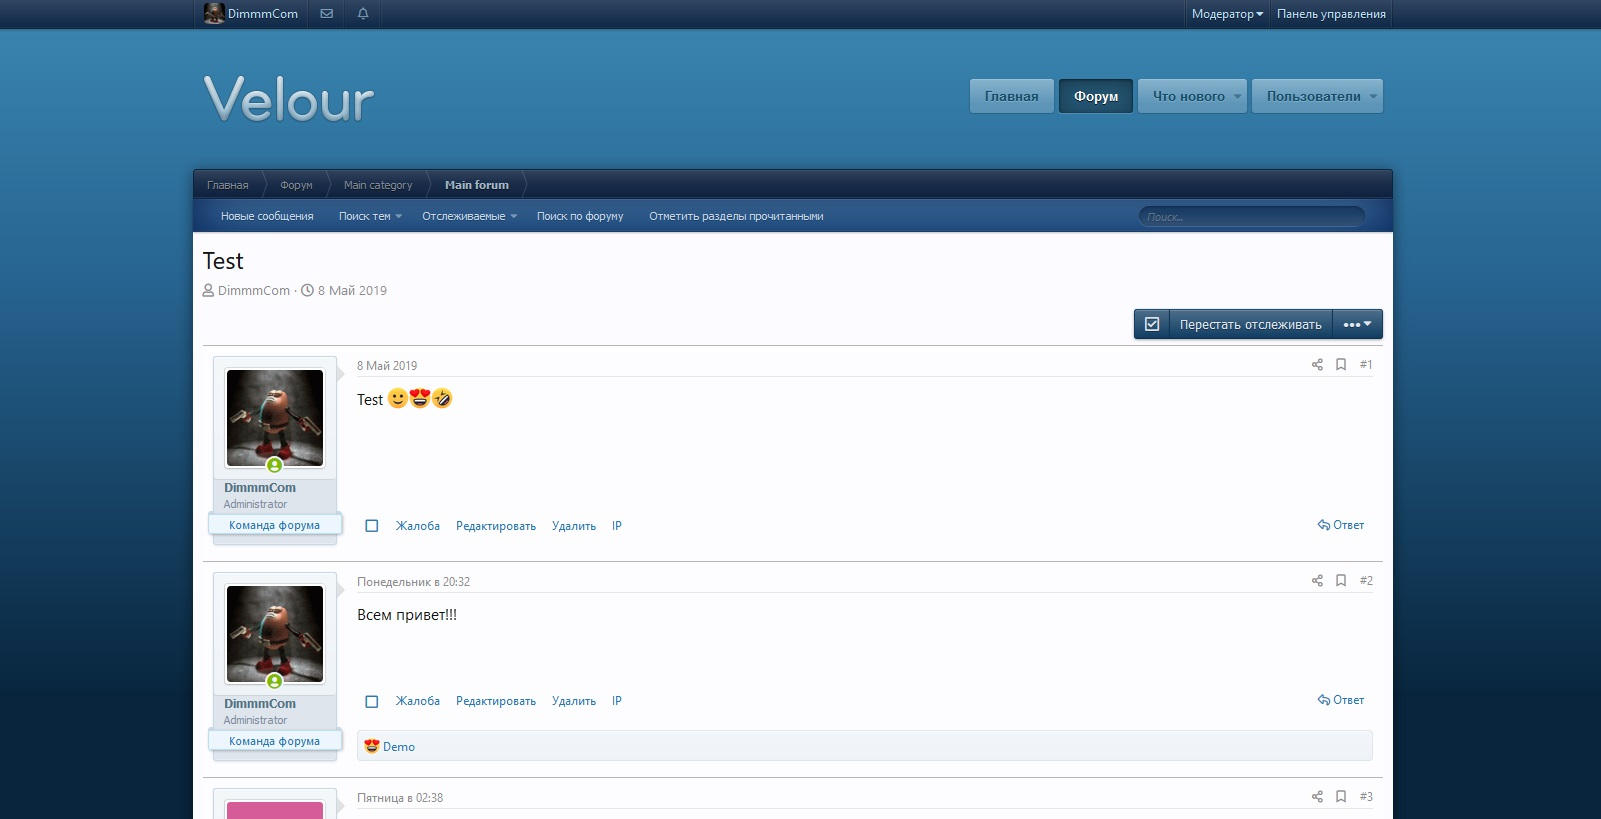This screenshot has height=819, width=1601.
Task: Toggle the thread selection checkbox button
Action: pyautogui.click(x=1152, y=324)
